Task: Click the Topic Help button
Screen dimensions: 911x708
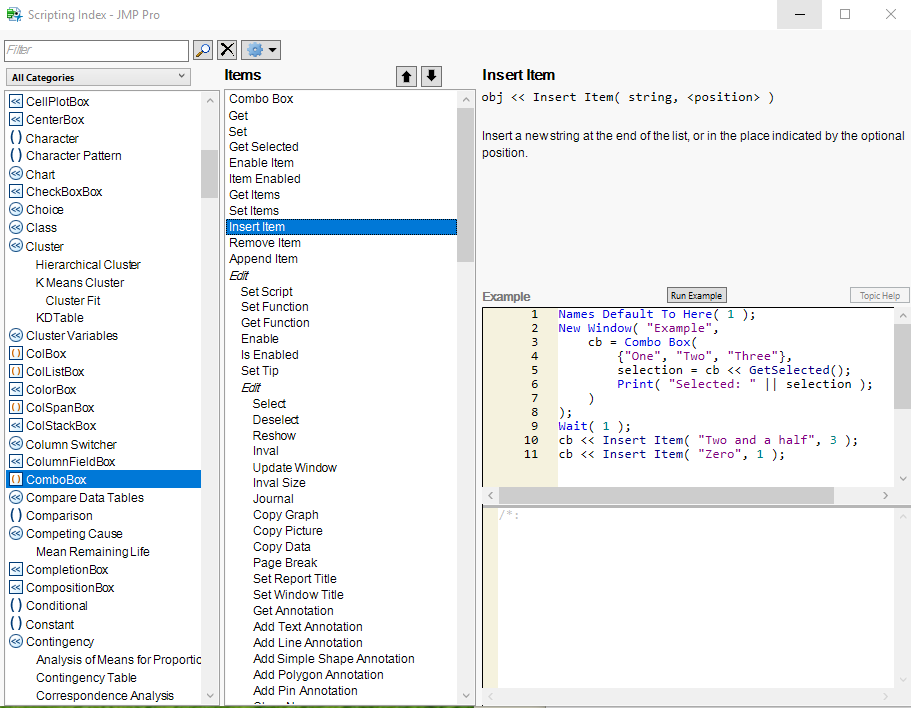Action: coord(880,295)
